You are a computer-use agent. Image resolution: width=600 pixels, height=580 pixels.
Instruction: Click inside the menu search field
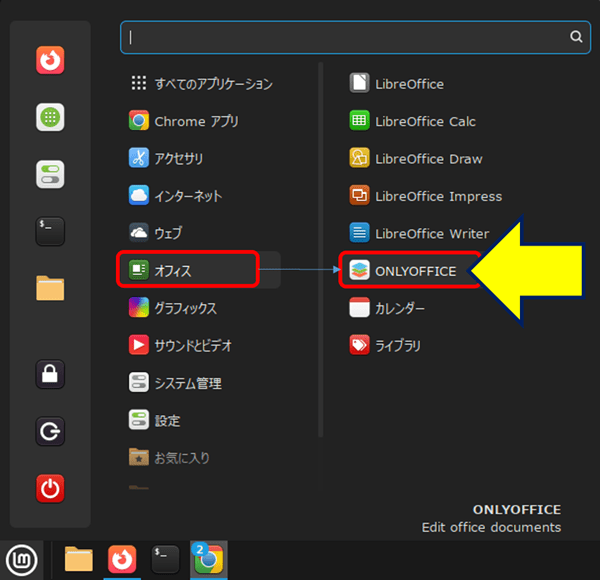coord(340,36)
